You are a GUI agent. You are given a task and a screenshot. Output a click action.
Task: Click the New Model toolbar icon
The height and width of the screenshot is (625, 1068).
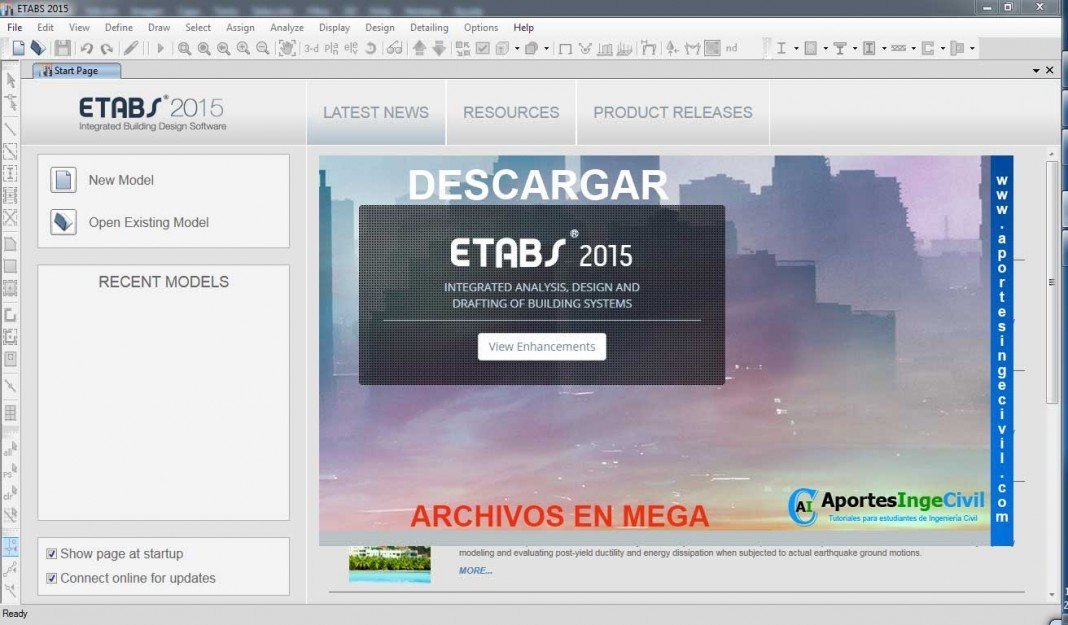[18, 48]
